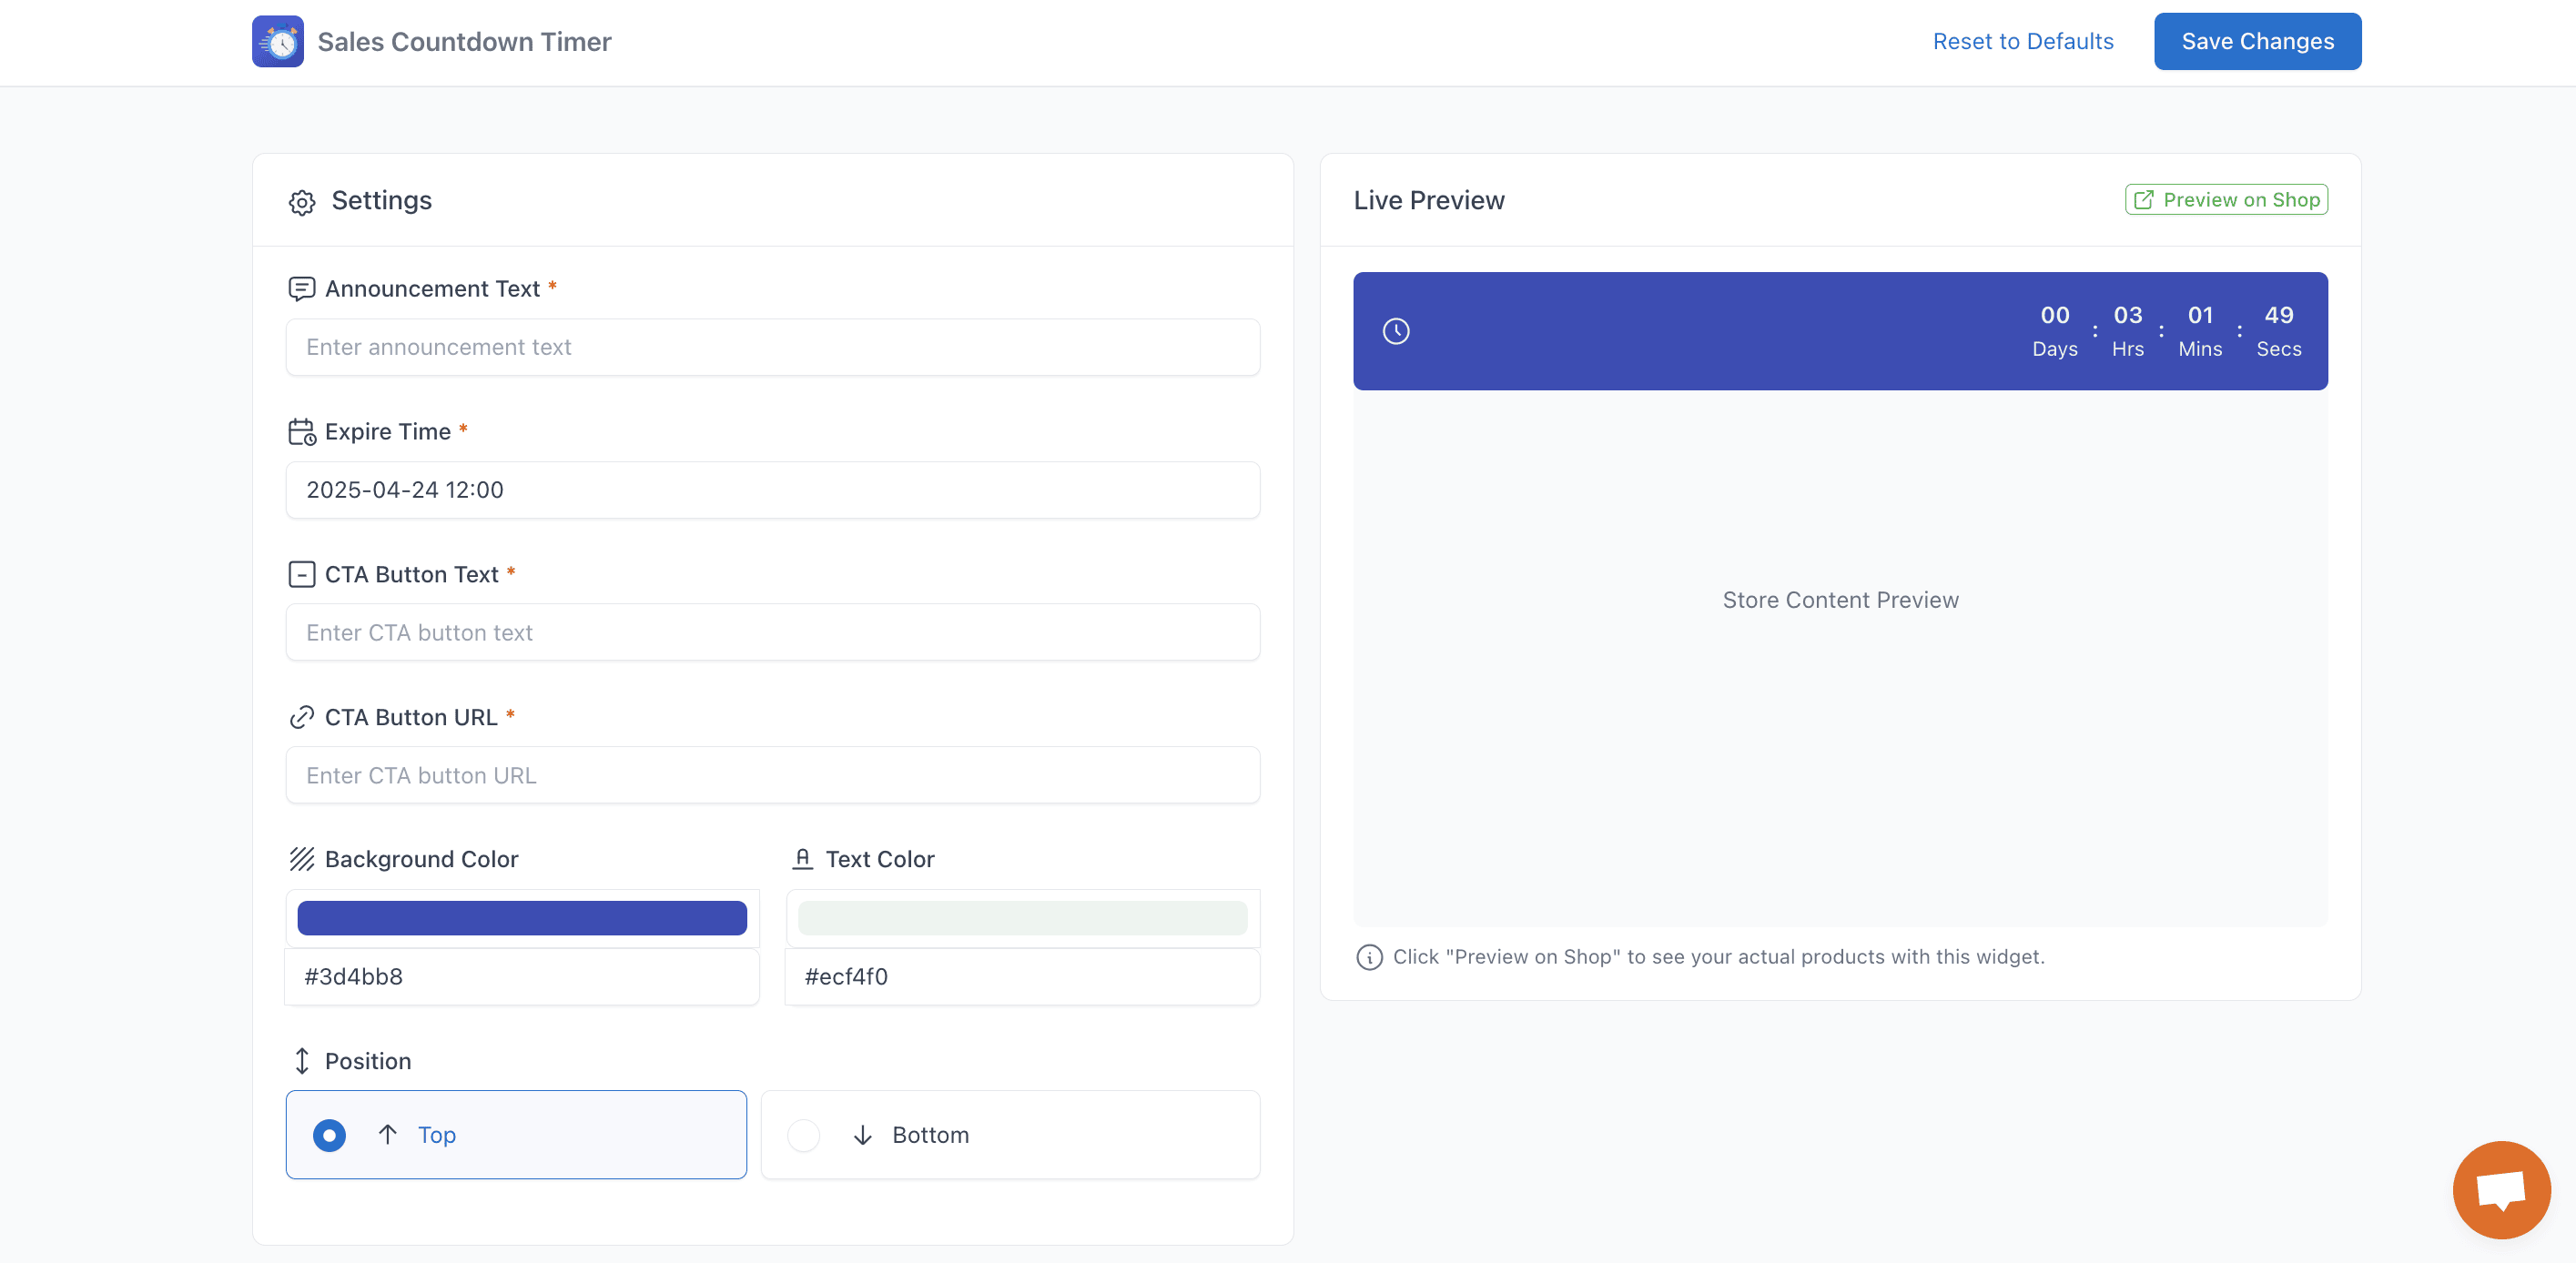Click the Expire Time calendar icon
This screenshot has height=1263, width=2576.
[301, 432]
